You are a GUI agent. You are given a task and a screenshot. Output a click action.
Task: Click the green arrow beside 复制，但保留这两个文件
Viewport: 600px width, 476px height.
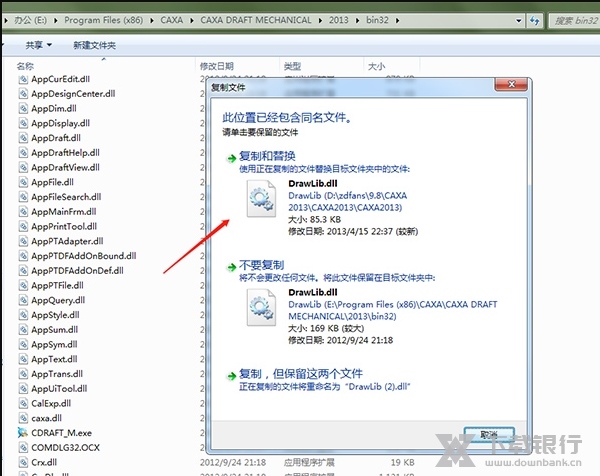coord(230,374)
